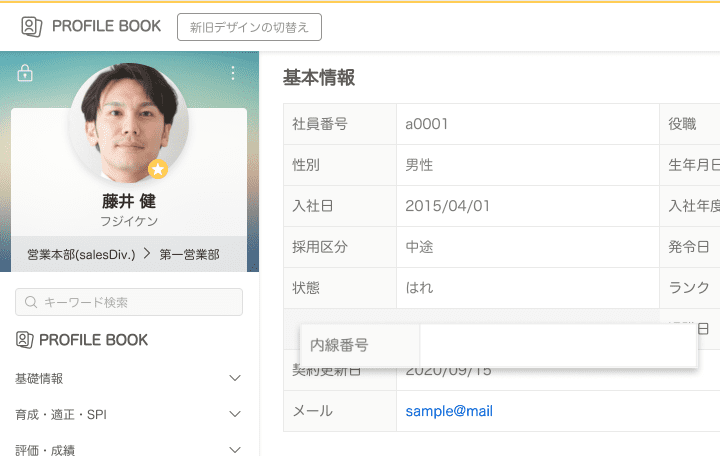Expand the 基礎情報 section chevron

(235, 378)
